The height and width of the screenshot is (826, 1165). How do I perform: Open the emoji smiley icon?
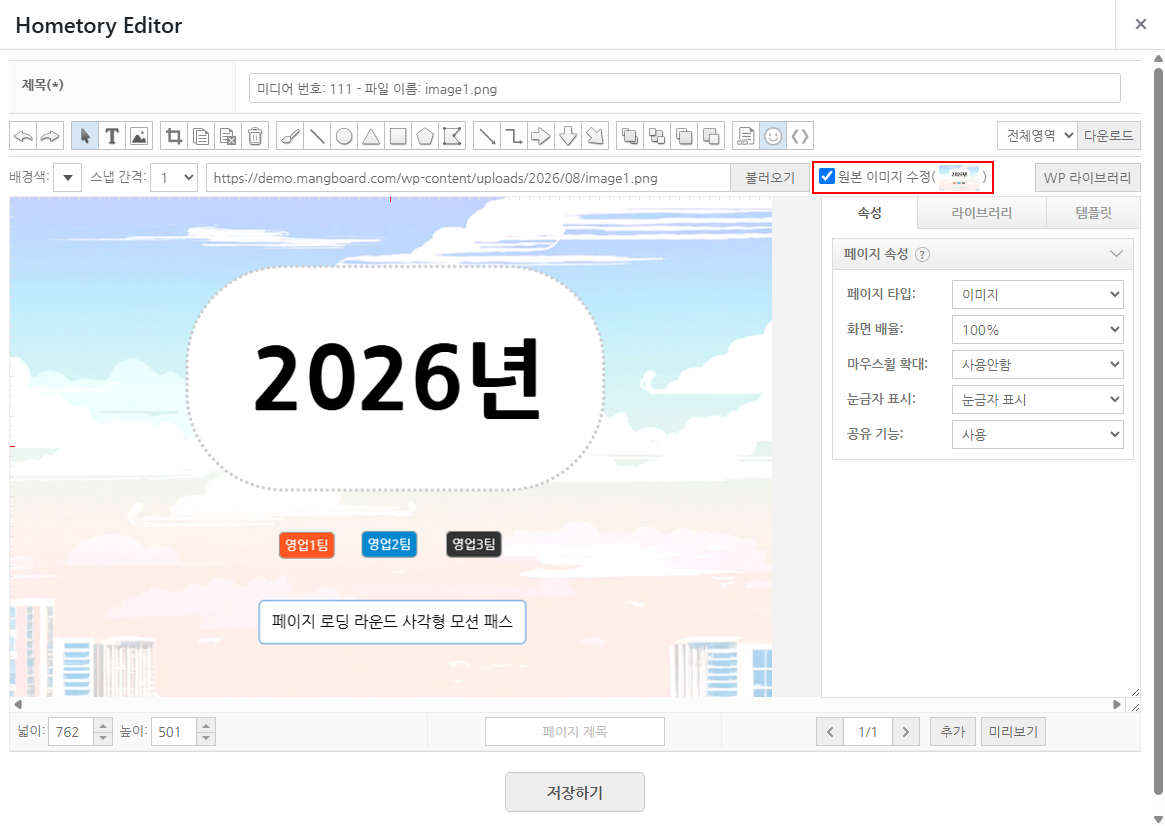click(x=773, y=136)
